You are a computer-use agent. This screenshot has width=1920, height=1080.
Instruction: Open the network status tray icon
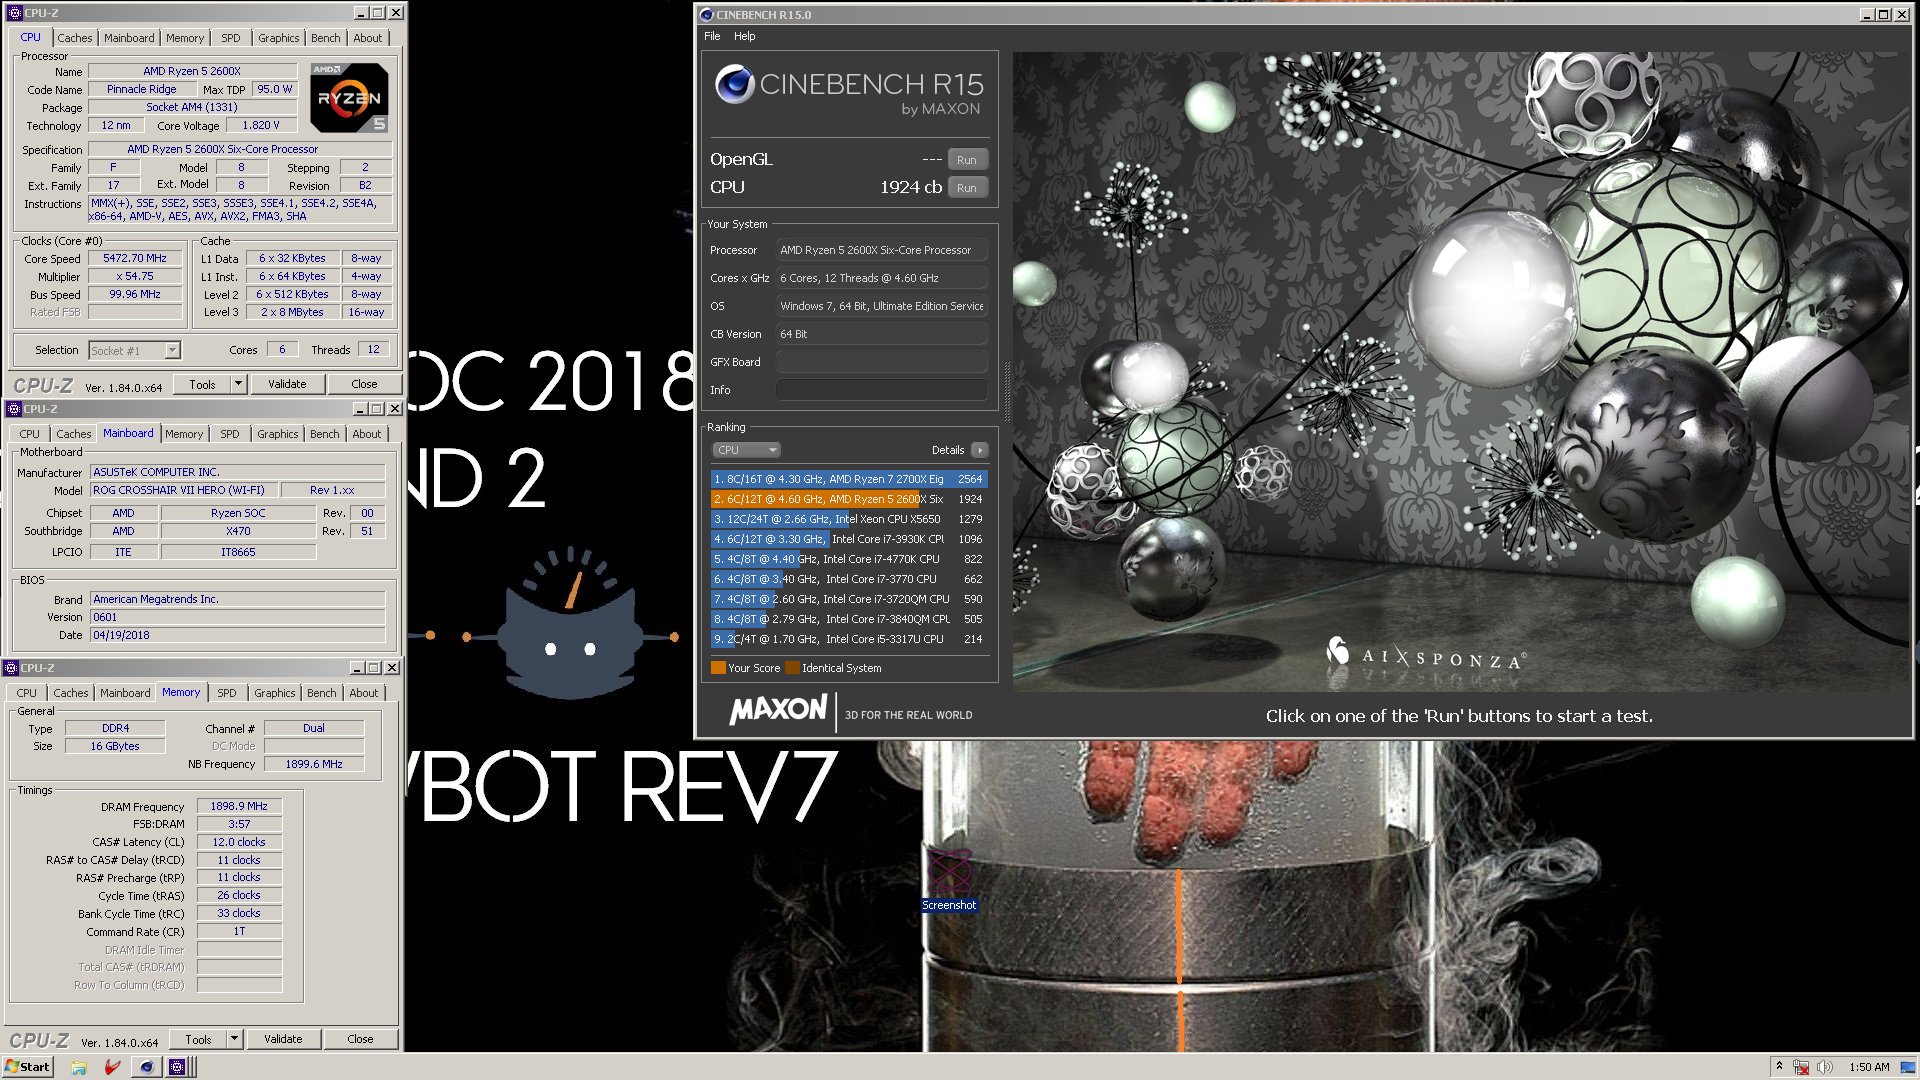pos(1802,1067)
